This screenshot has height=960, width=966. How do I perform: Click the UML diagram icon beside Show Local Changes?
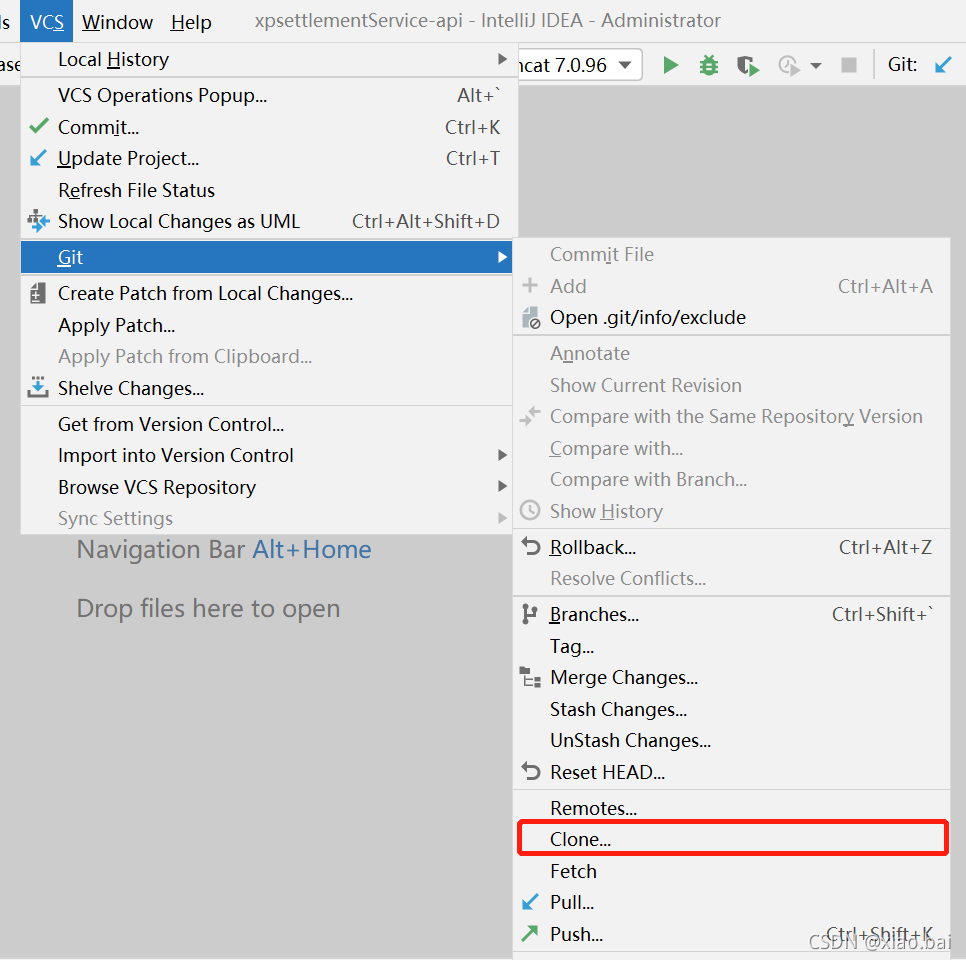click(x=38, y=221)
